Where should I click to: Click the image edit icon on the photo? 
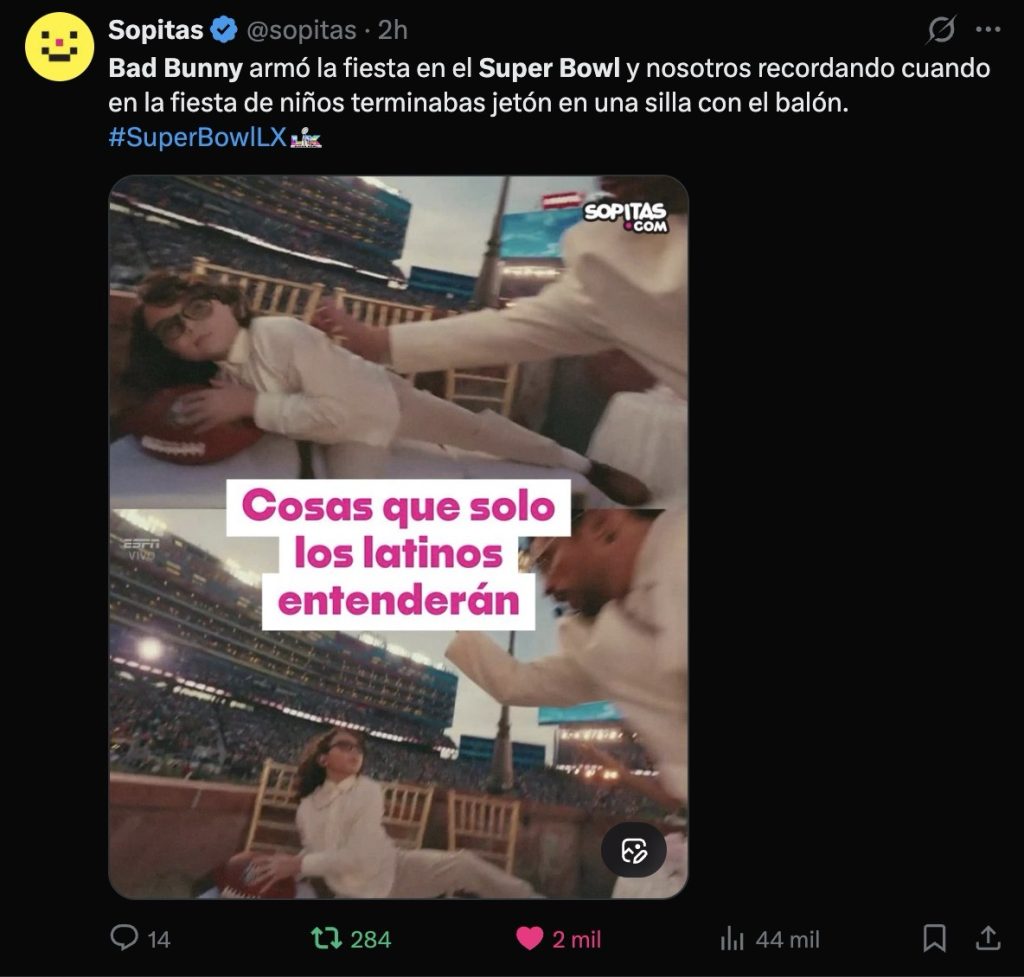tap(633, 850)
